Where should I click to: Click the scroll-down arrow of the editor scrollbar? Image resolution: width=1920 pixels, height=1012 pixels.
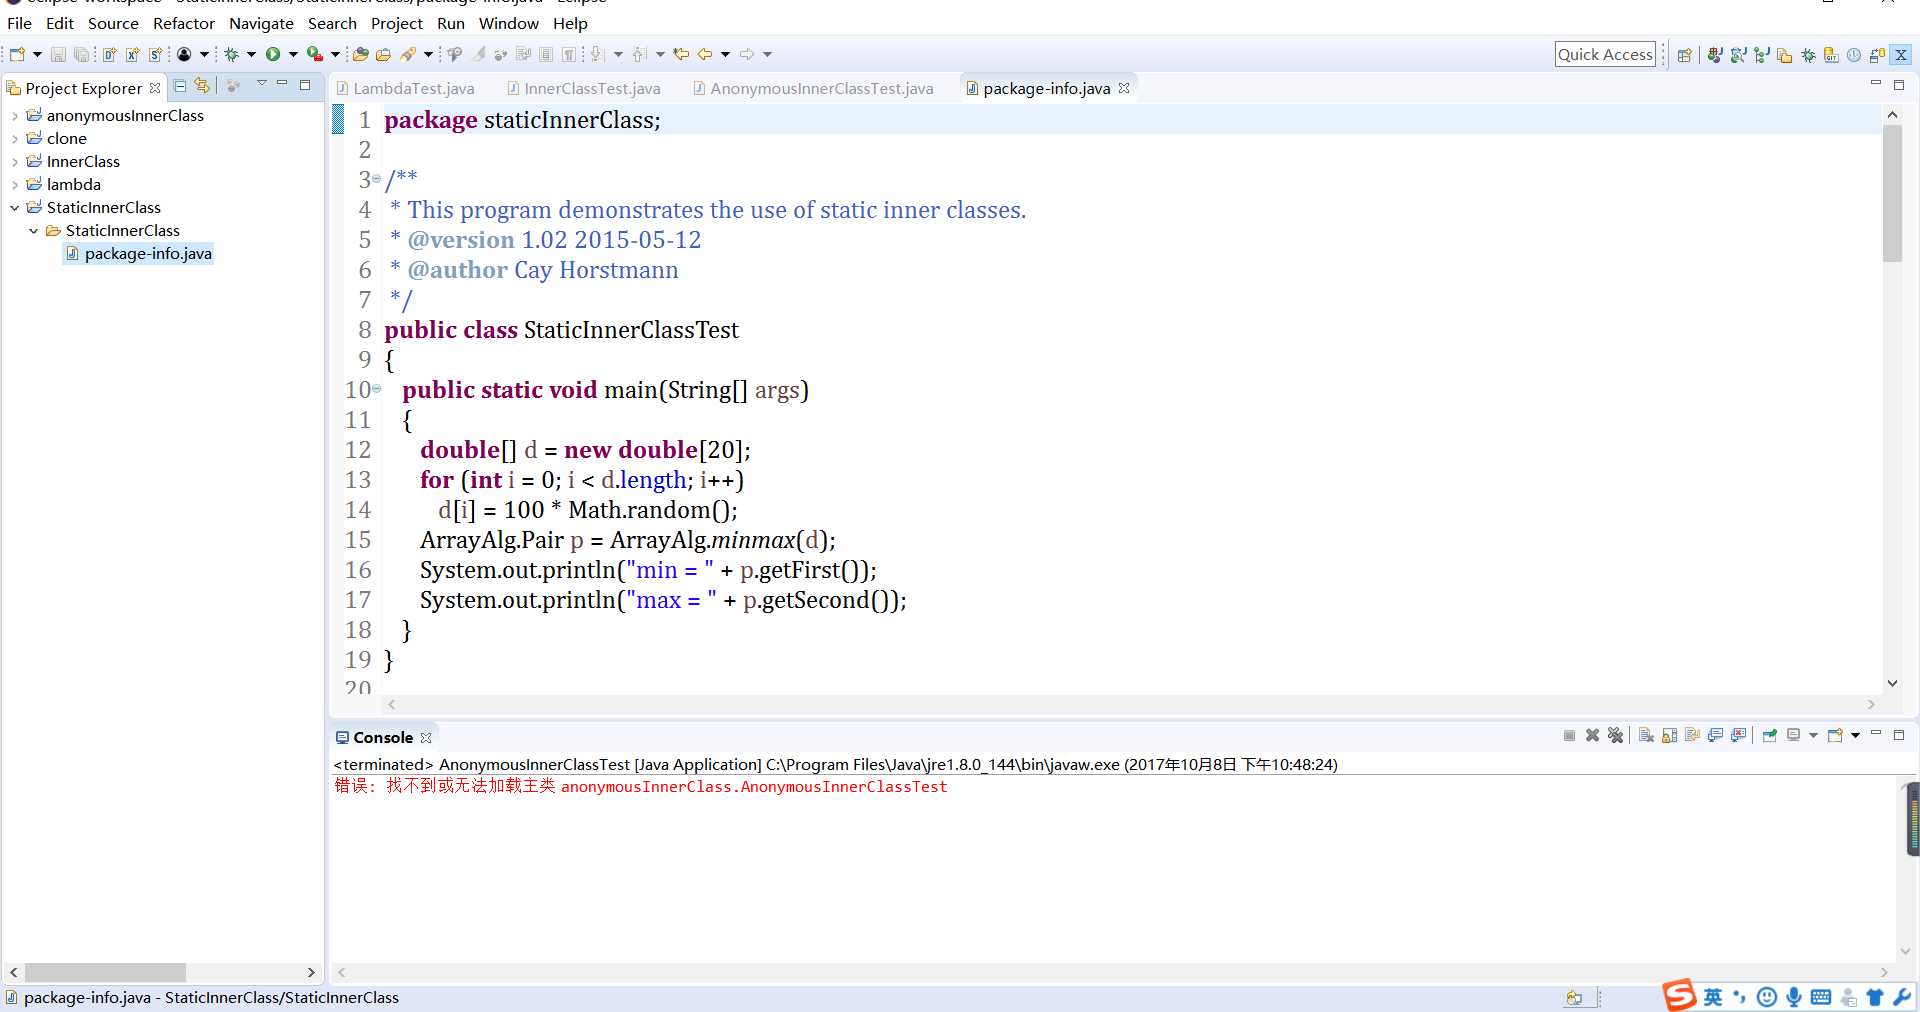tap(1892, 683)
